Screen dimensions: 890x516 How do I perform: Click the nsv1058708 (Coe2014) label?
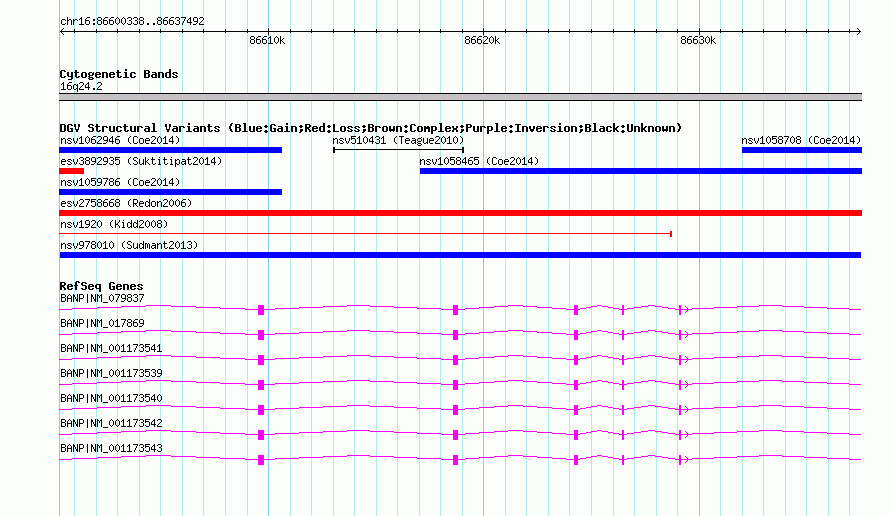[x=801, y=140]
